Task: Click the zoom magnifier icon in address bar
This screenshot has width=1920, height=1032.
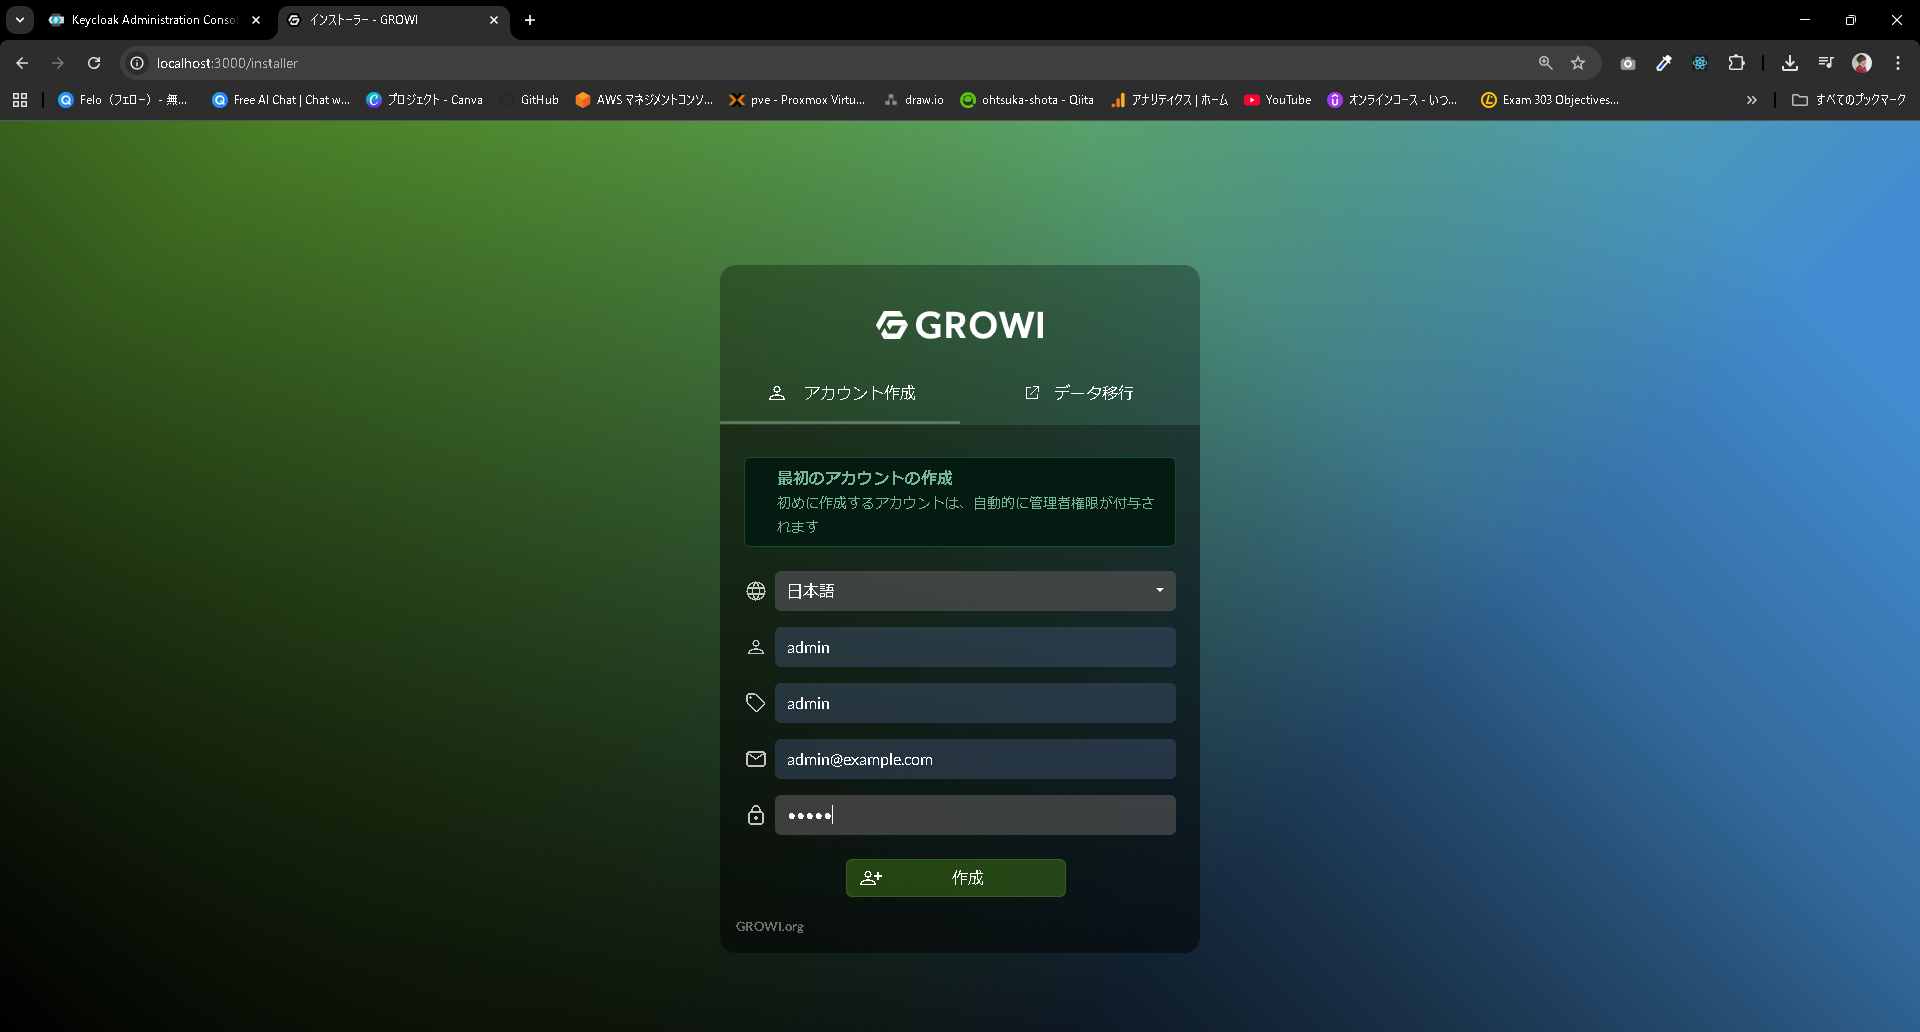Action: coord(1545,63)
